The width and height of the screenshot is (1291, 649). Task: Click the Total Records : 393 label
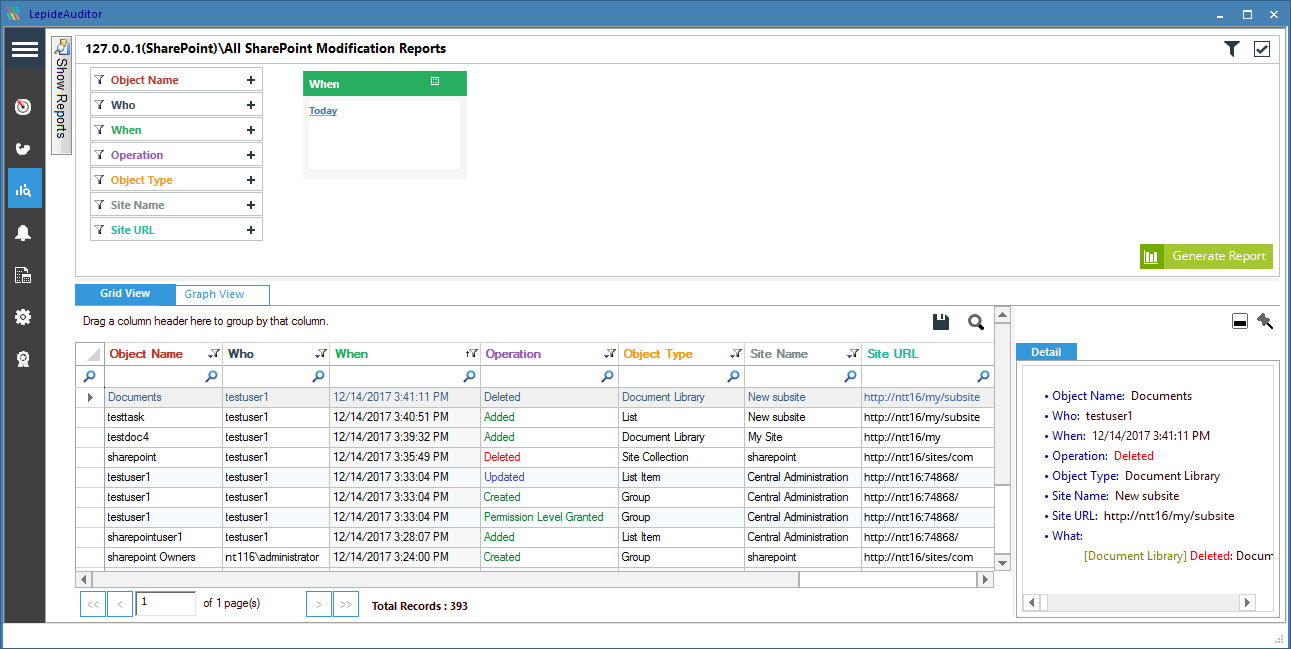click(419, 606)
